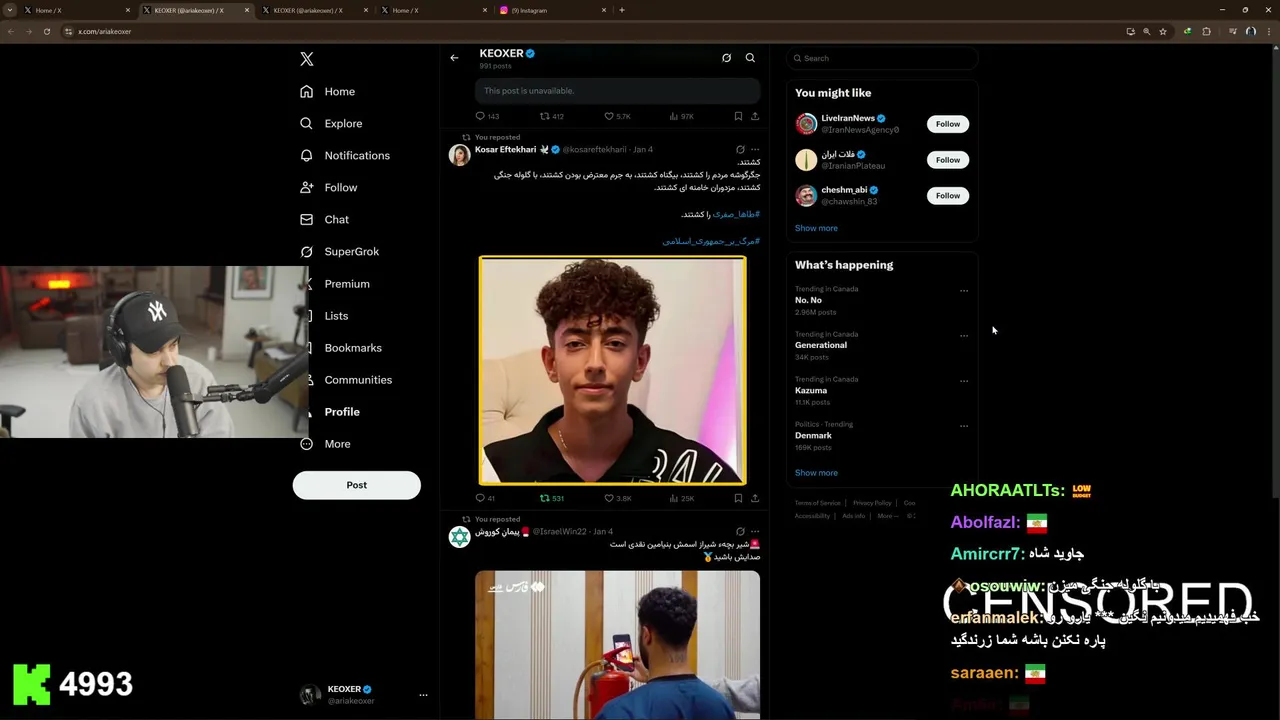Follow LiveIranNews

[947, 124]
